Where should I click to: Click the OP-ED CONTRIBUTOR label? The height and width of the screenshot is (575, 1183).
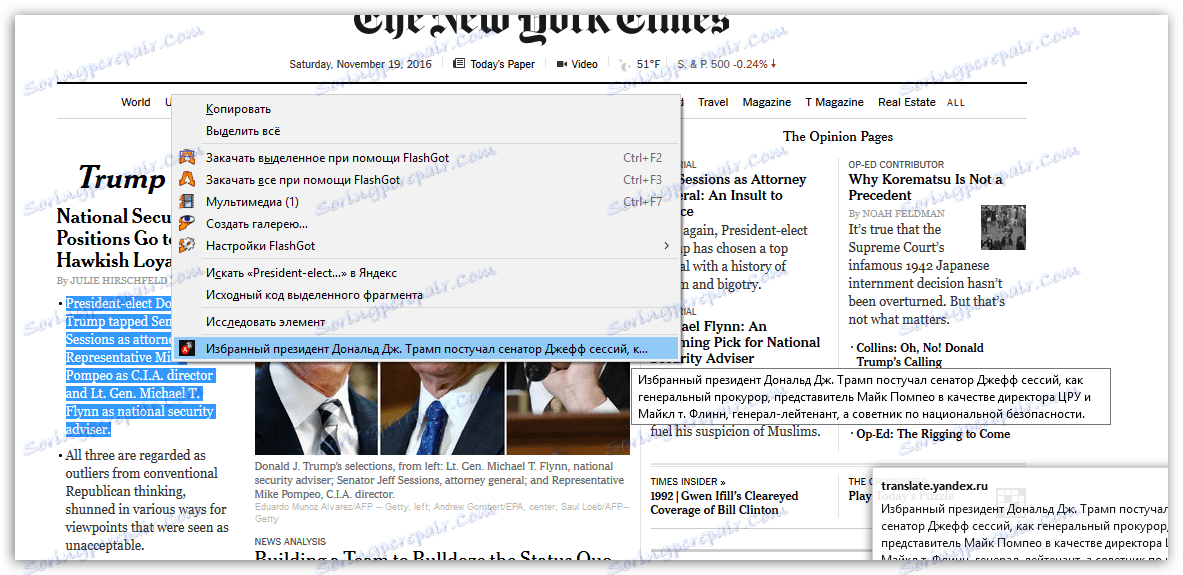click(x=896, y=165)
